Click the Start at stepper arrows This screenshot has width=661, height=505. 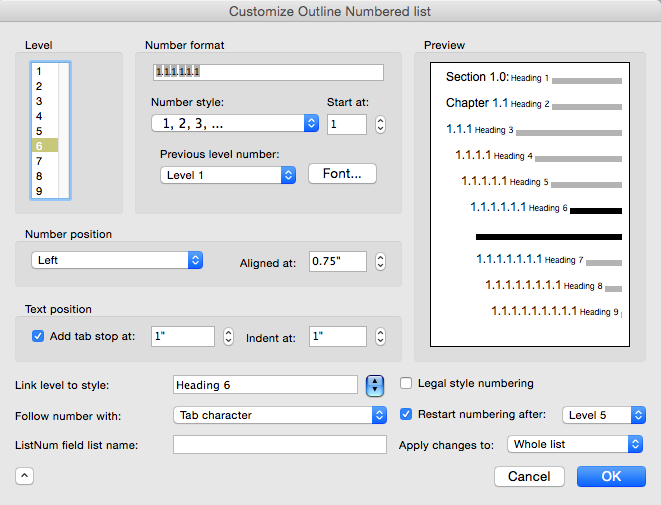tap(380, 124)
